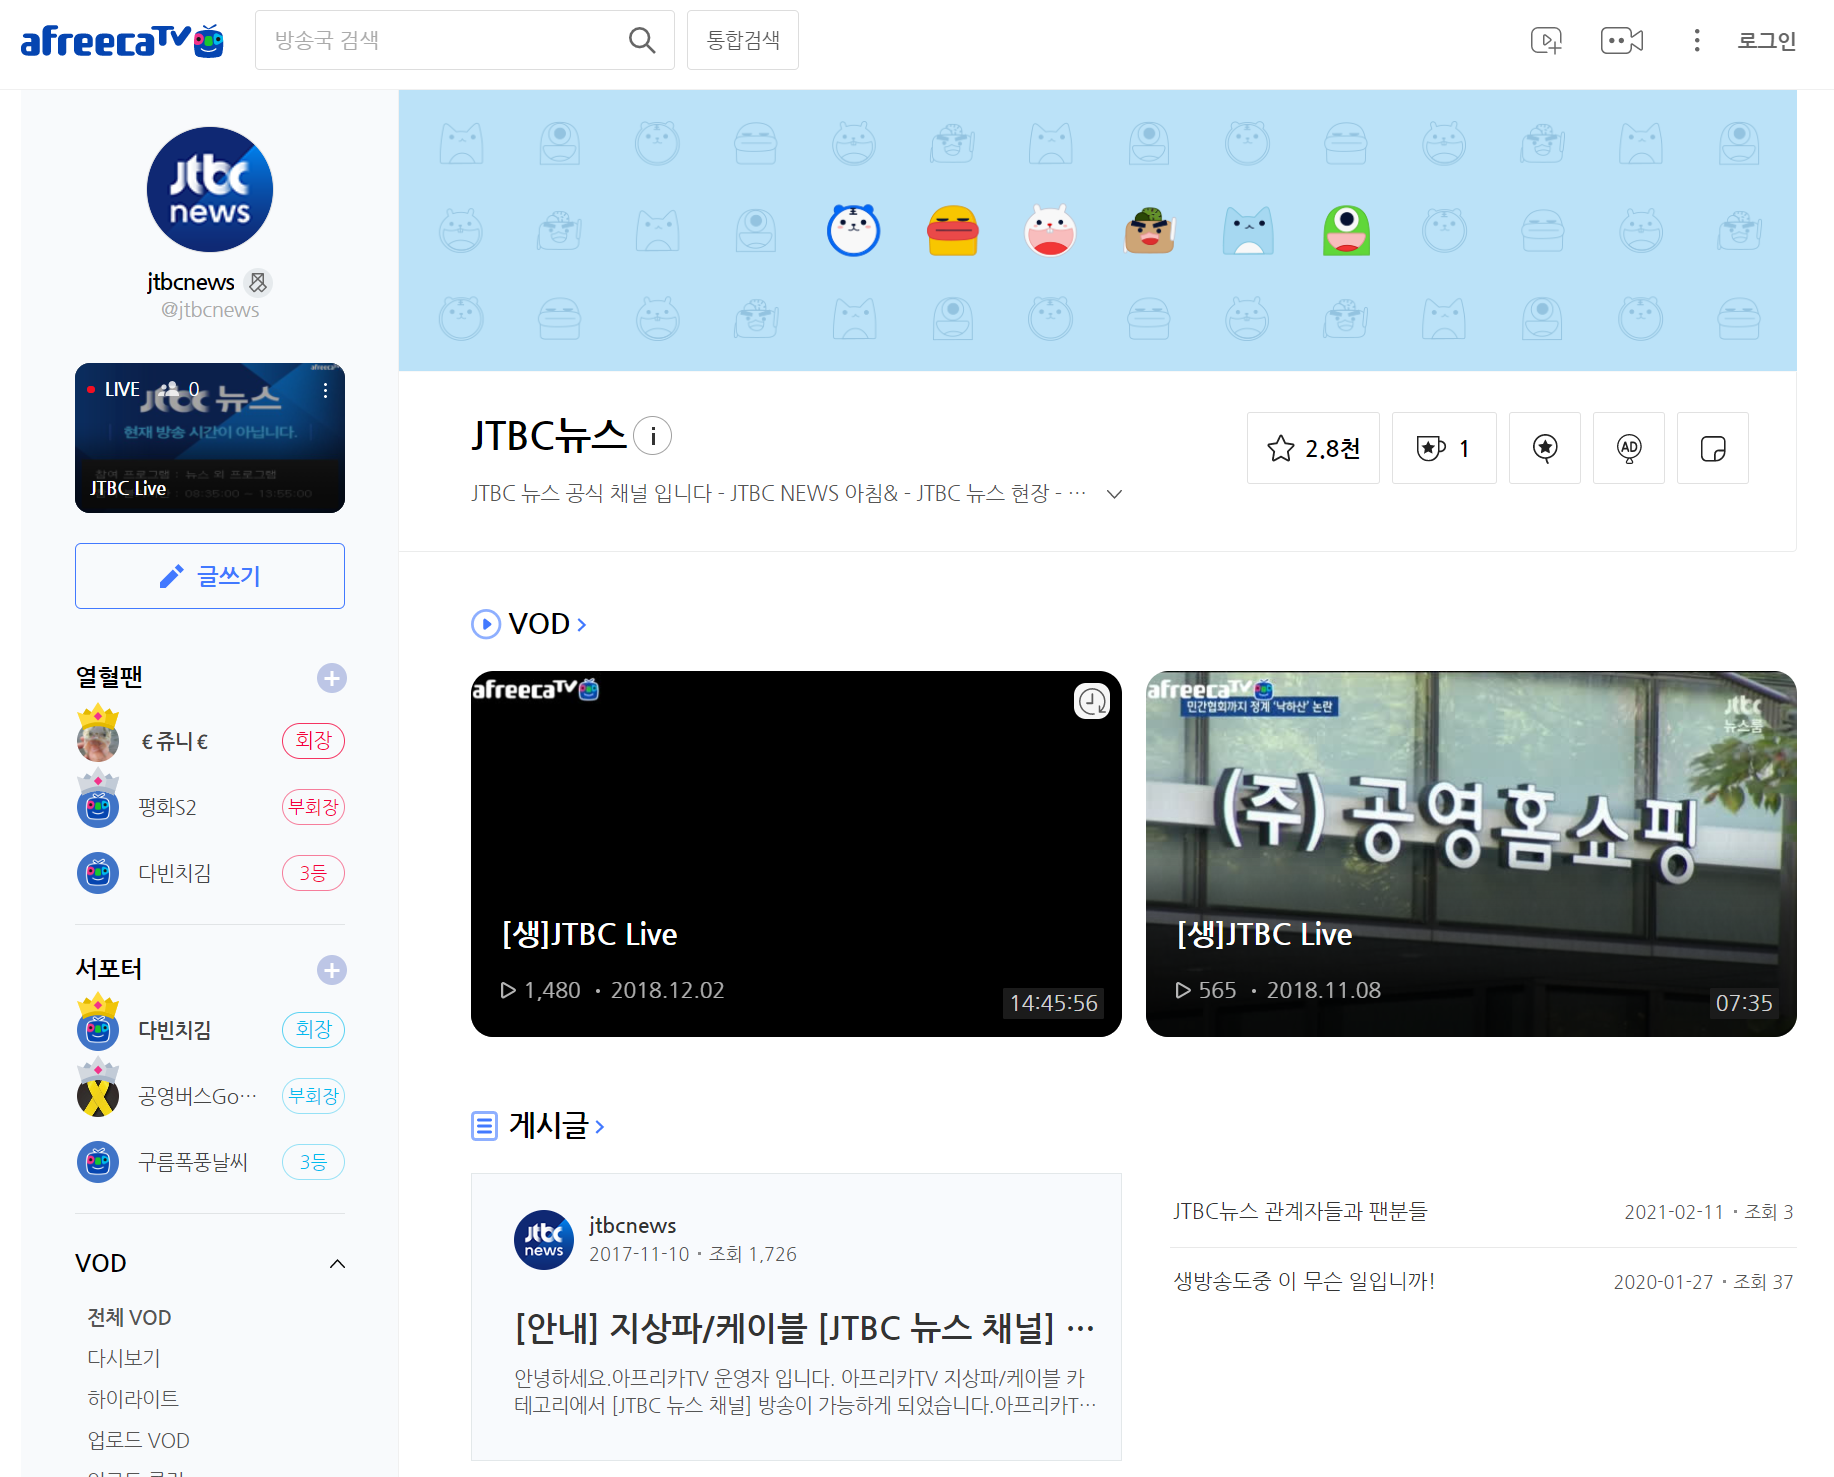Viewport: 1834px width, 1477px height.
Task: Select 다시보기 in sidebar
Action: [124, 1358]
